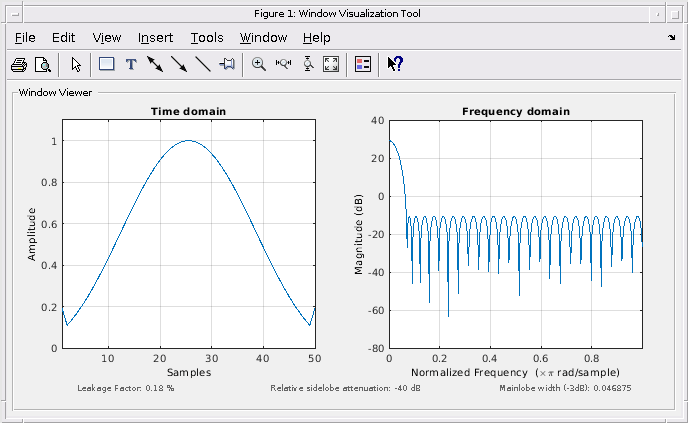This screenshot has width=688, height=423.
Task: Choose the Insert Line tool
Action: click(203, 65)
